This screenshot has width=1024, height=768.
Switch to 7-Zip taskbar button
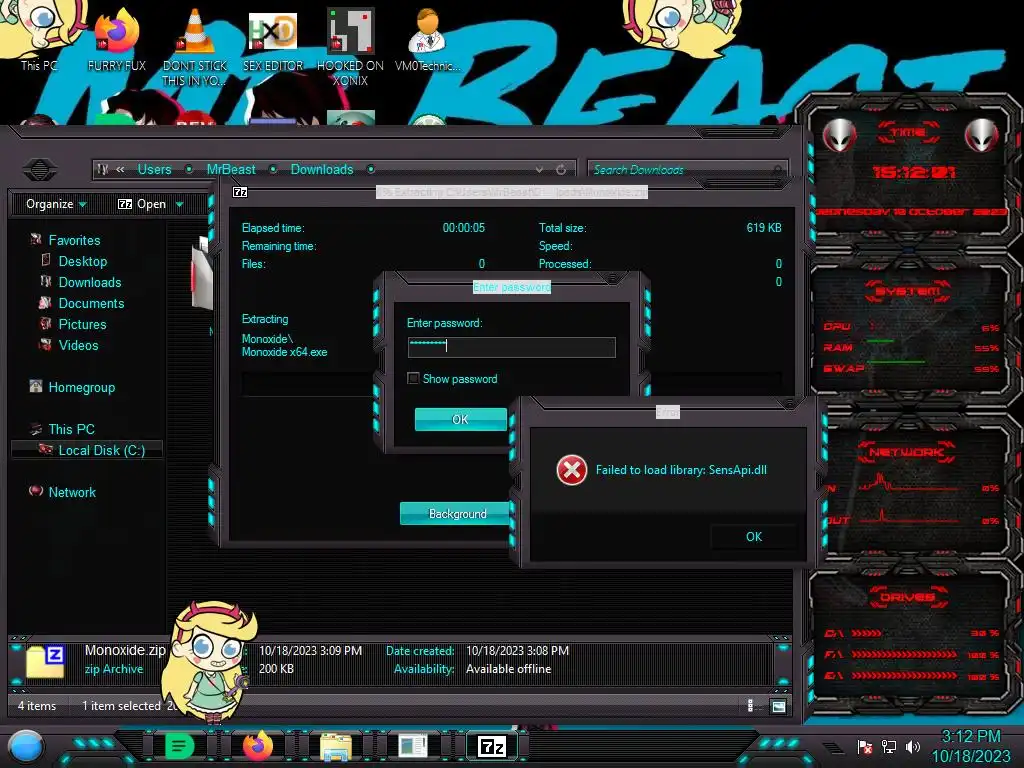(492, 746)
